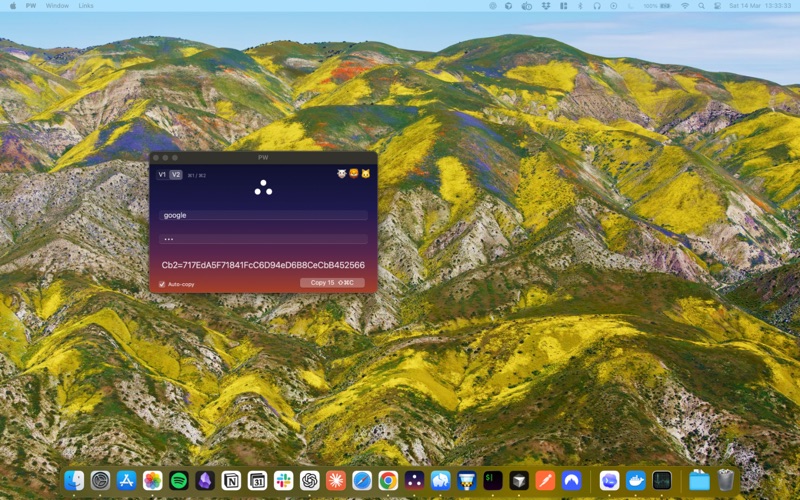
Task: Open Slack from the Dock
Action: point(283,481)
